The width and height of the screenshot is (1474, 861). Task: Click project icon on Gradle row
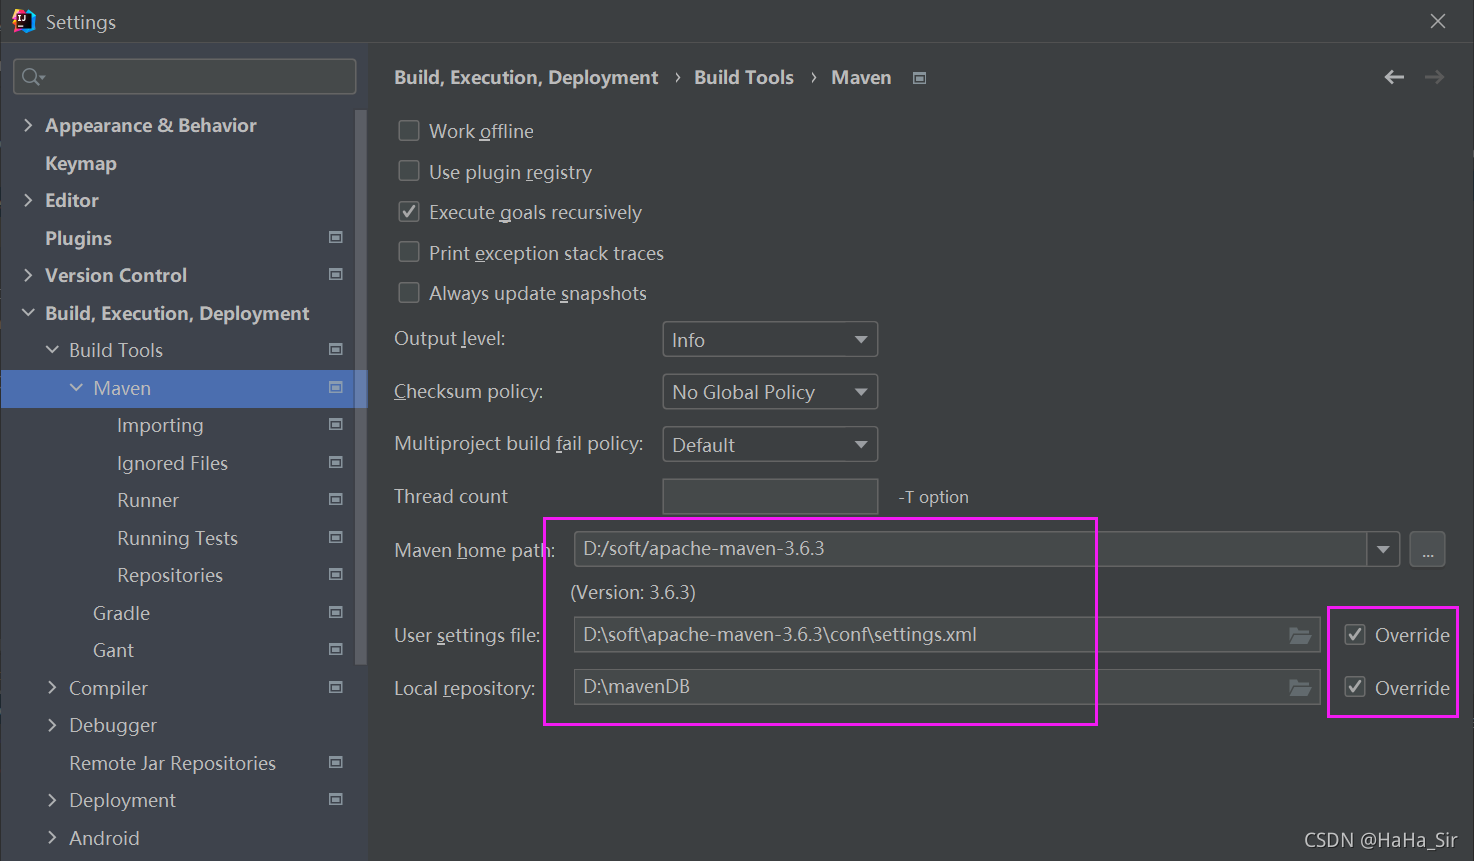(336, 612)
